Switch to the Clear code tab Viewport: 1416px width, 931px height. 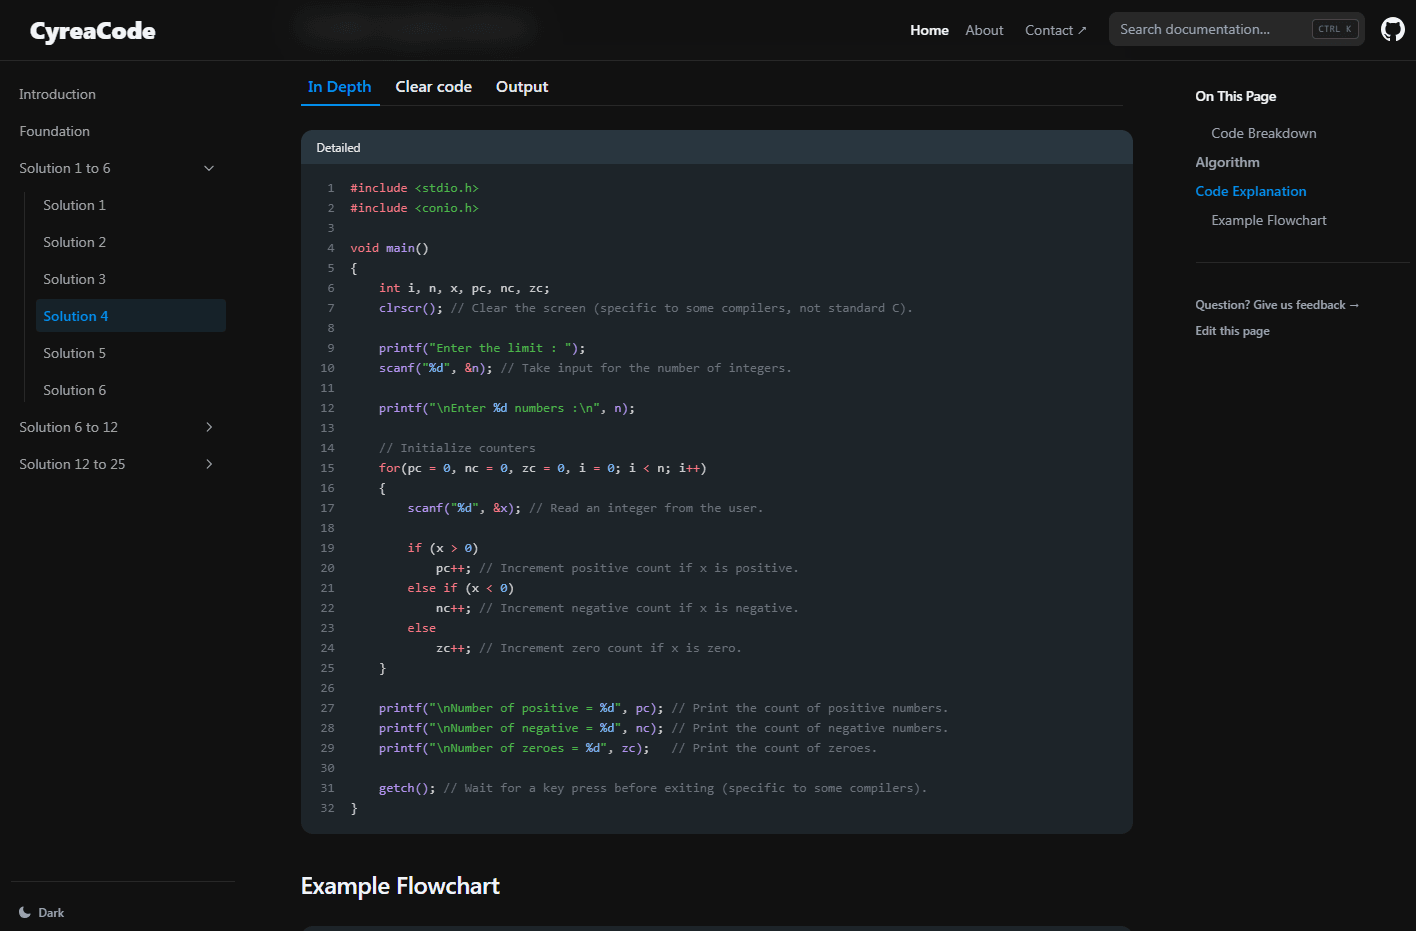pyautogui.click(x=433, y=87)
